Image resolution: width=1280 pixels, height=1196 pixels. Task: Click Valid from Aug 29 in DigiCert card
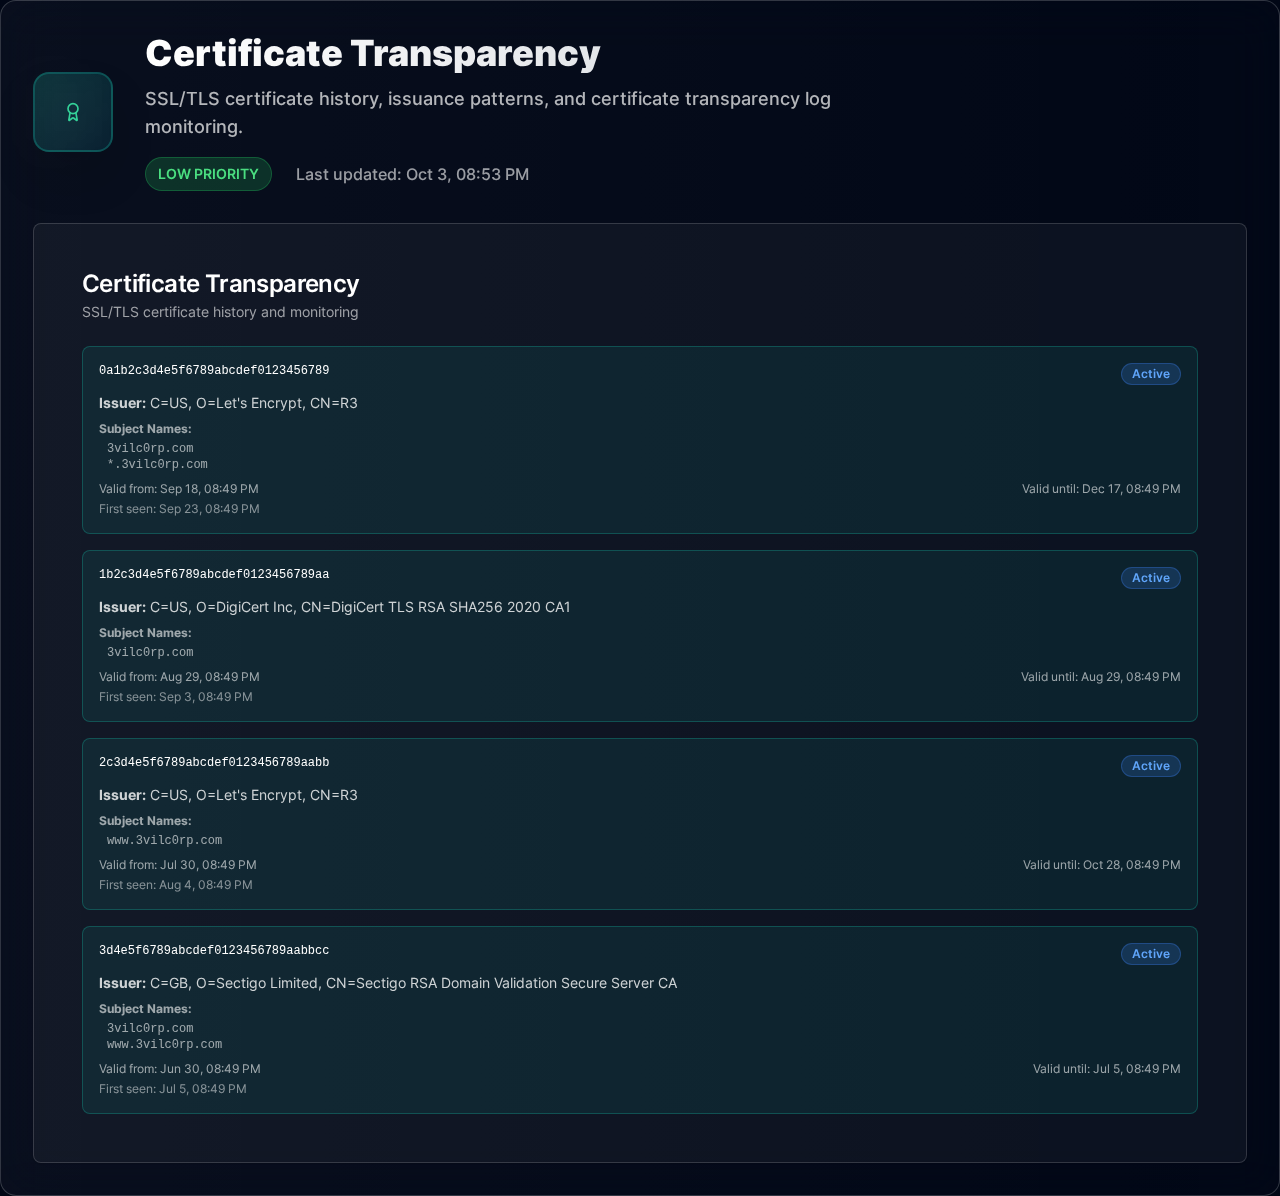(x=179, y=677)
